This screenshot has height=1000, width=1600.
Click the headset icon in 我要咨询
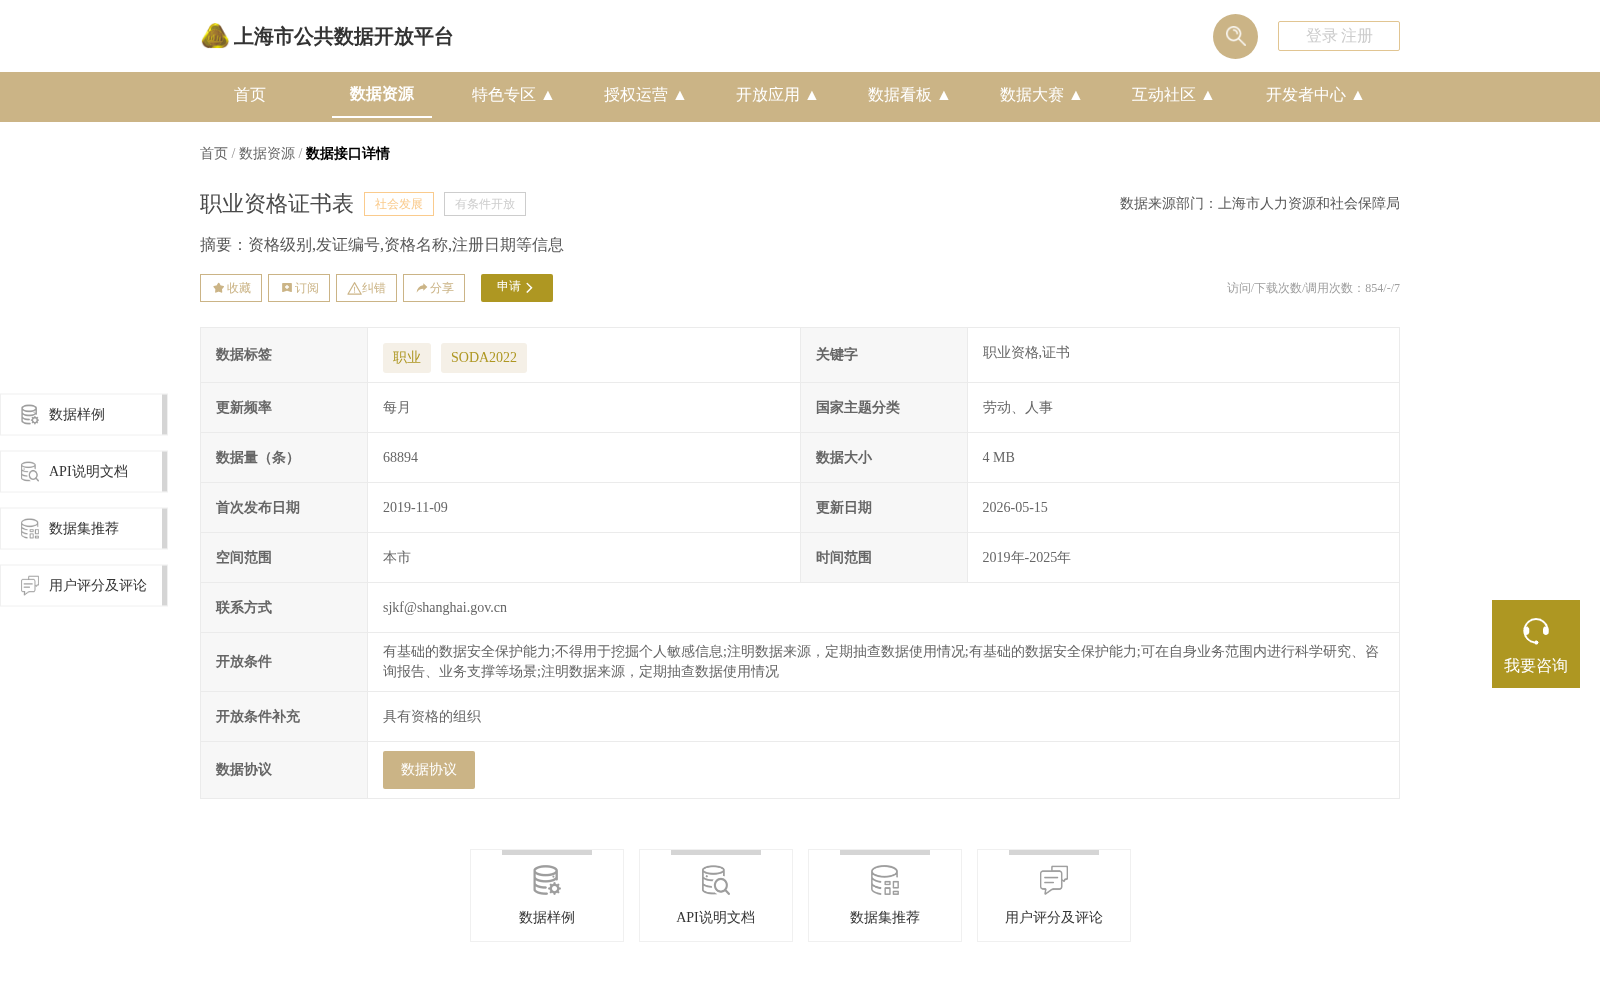1536,631
